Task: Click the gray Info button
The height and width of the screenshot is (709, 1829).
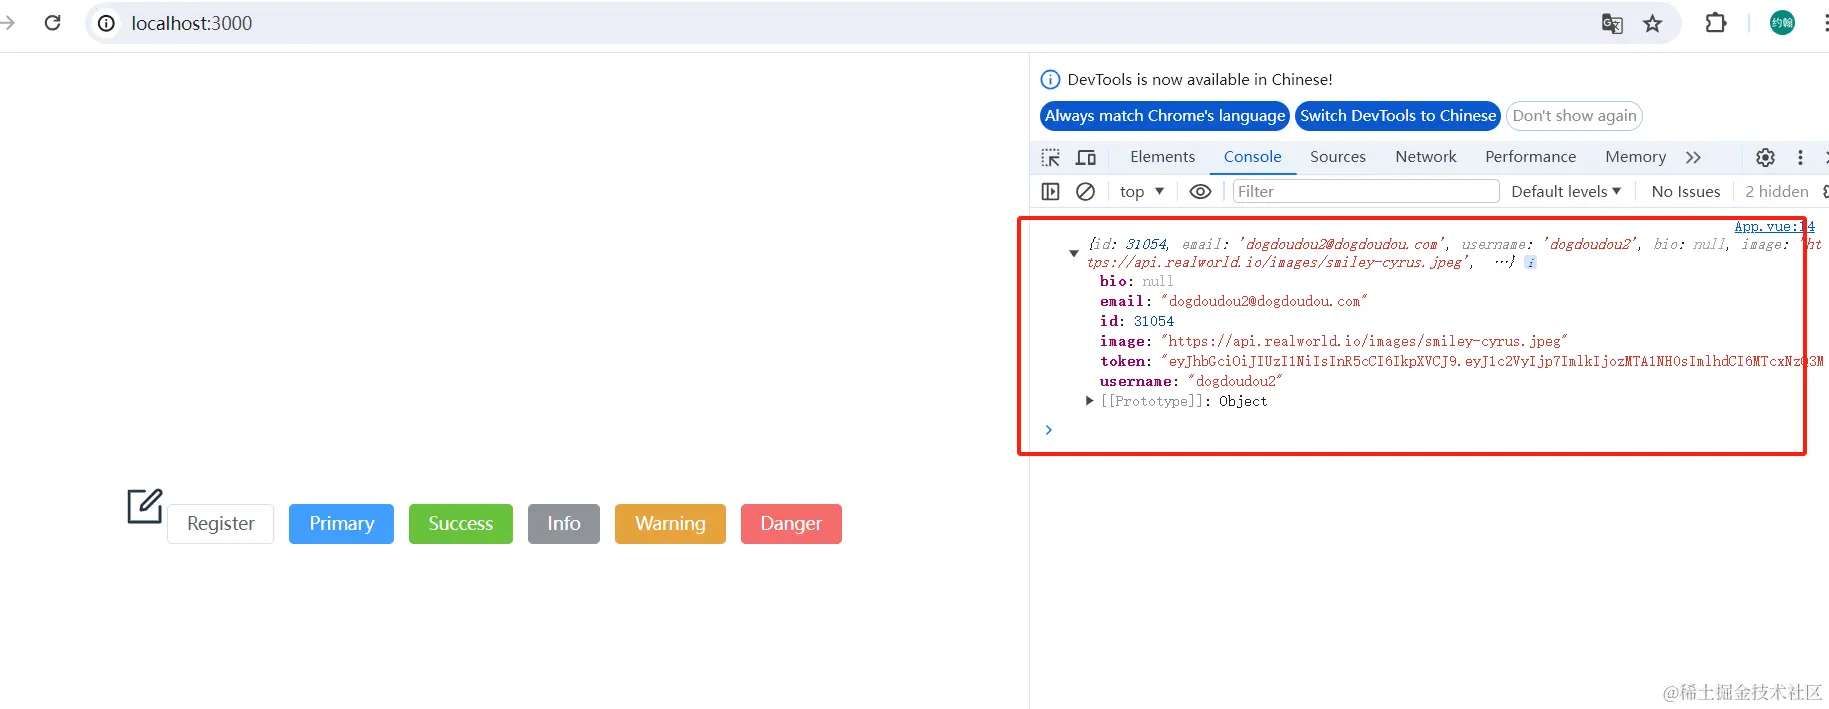Action: coord(564,524)
